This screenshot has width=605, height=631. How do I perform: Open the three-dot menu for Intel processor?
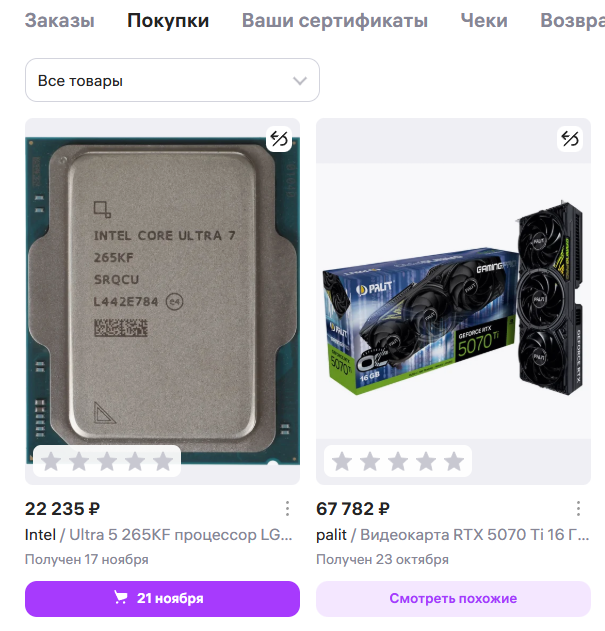287,509
